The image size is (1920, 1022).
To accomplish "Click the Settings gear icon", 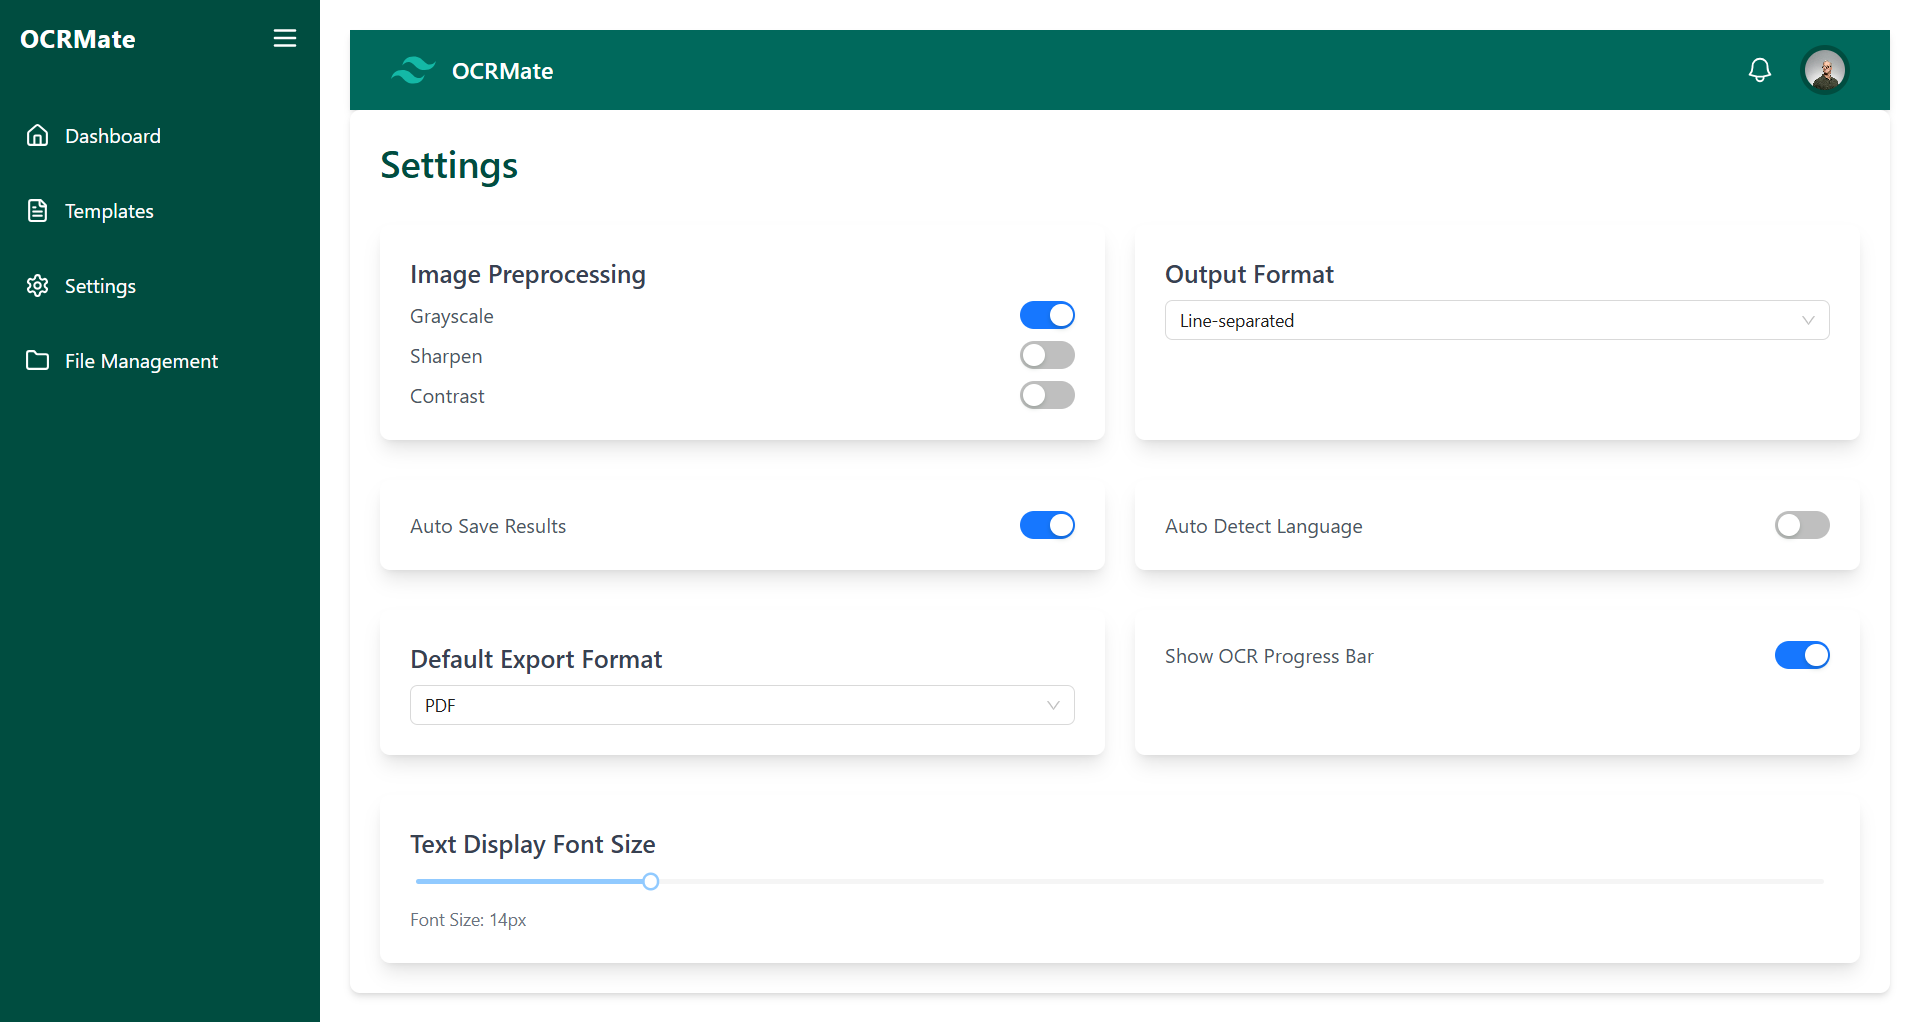I will click(37, 285).
